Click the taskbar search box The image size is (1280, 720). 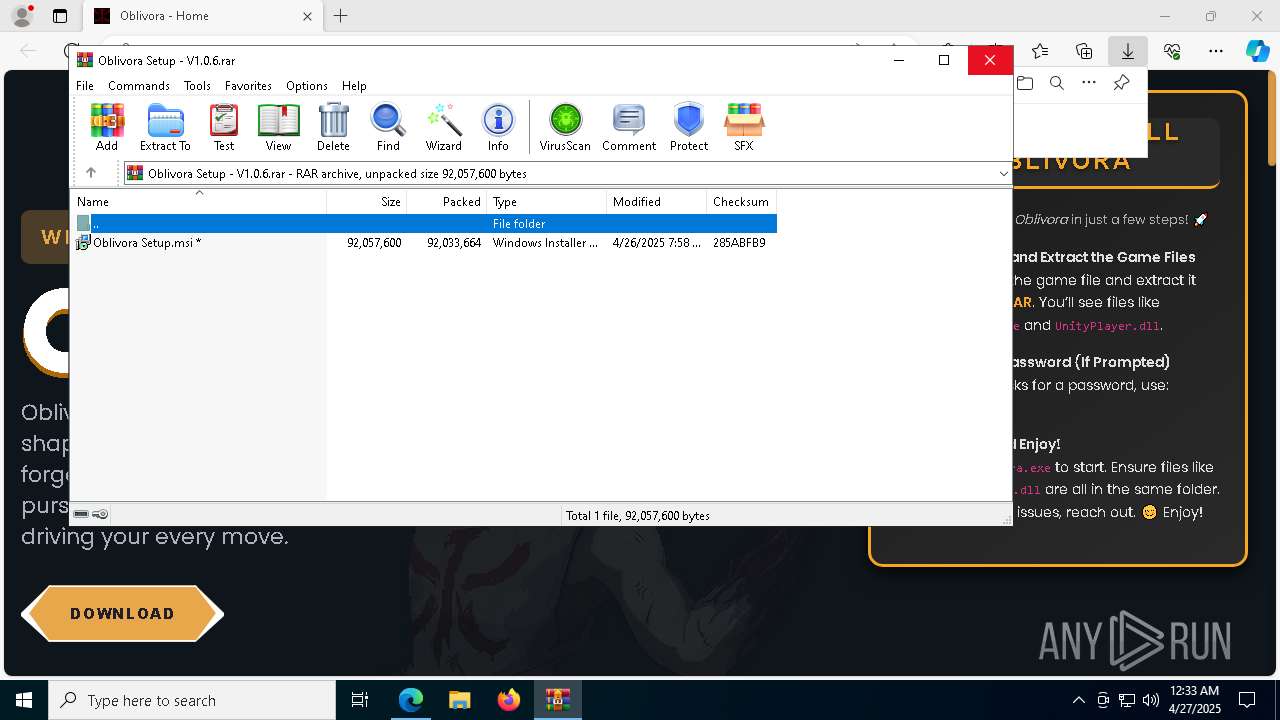point(192,700)
